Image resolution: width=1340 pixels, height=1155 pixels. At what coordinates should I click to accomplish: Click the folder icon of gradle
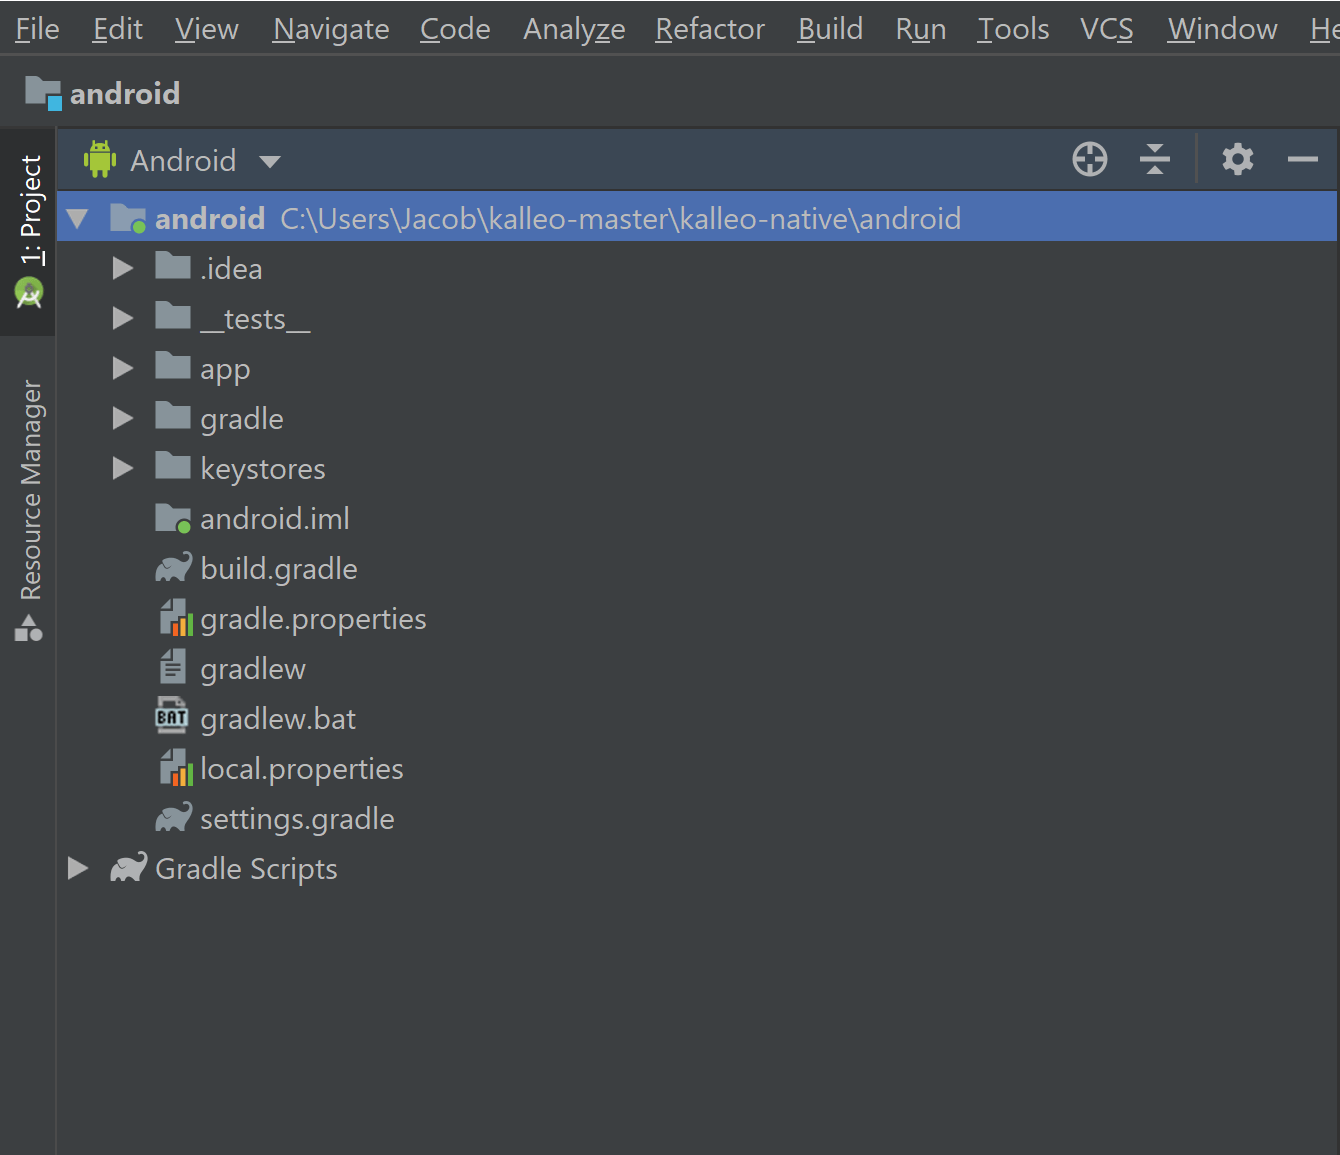click(x=173, y=416)
